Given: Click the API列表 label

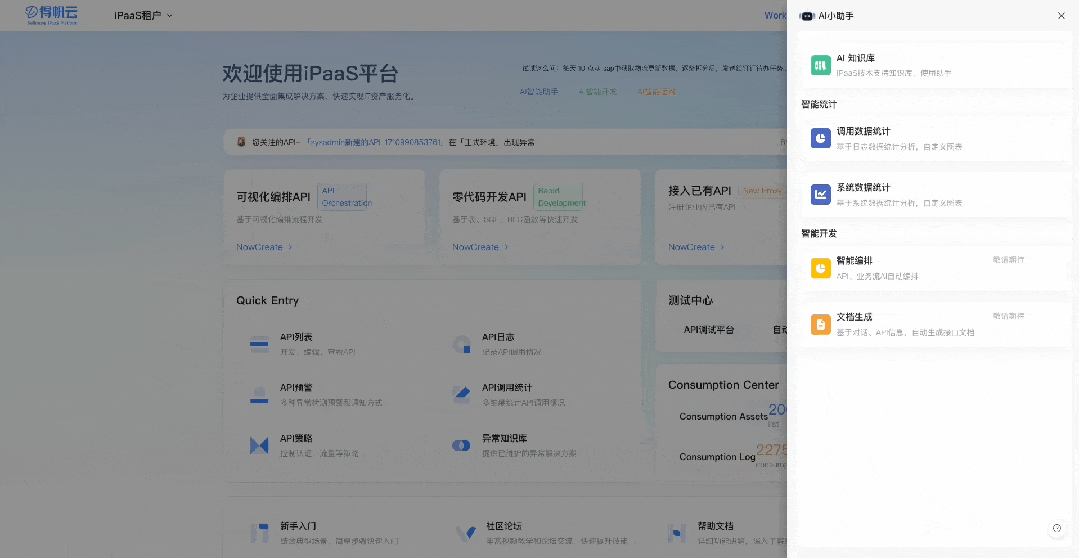Looking at the screenshot, I should coord(296,337).
